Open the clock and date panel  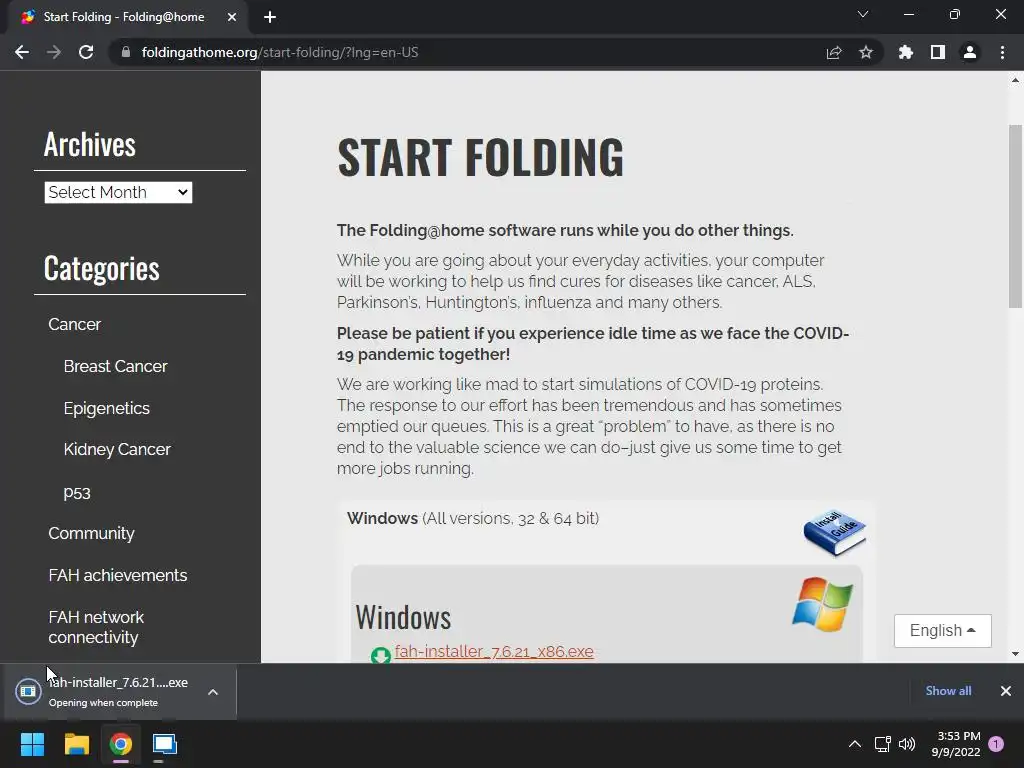[956, 744]
